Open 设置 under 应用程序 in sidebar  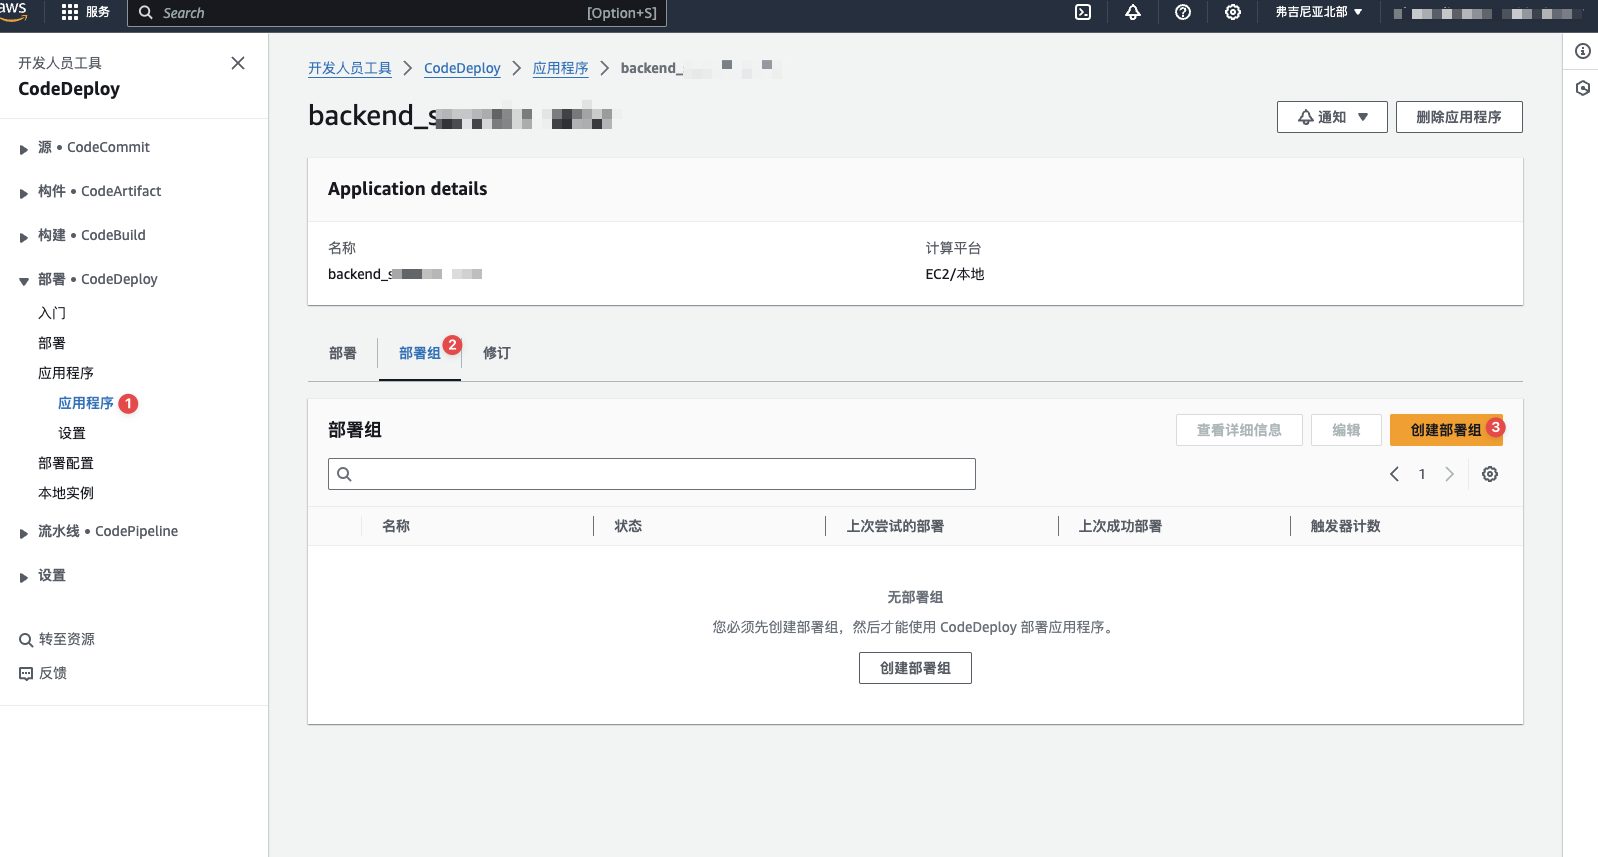[72, 433]
